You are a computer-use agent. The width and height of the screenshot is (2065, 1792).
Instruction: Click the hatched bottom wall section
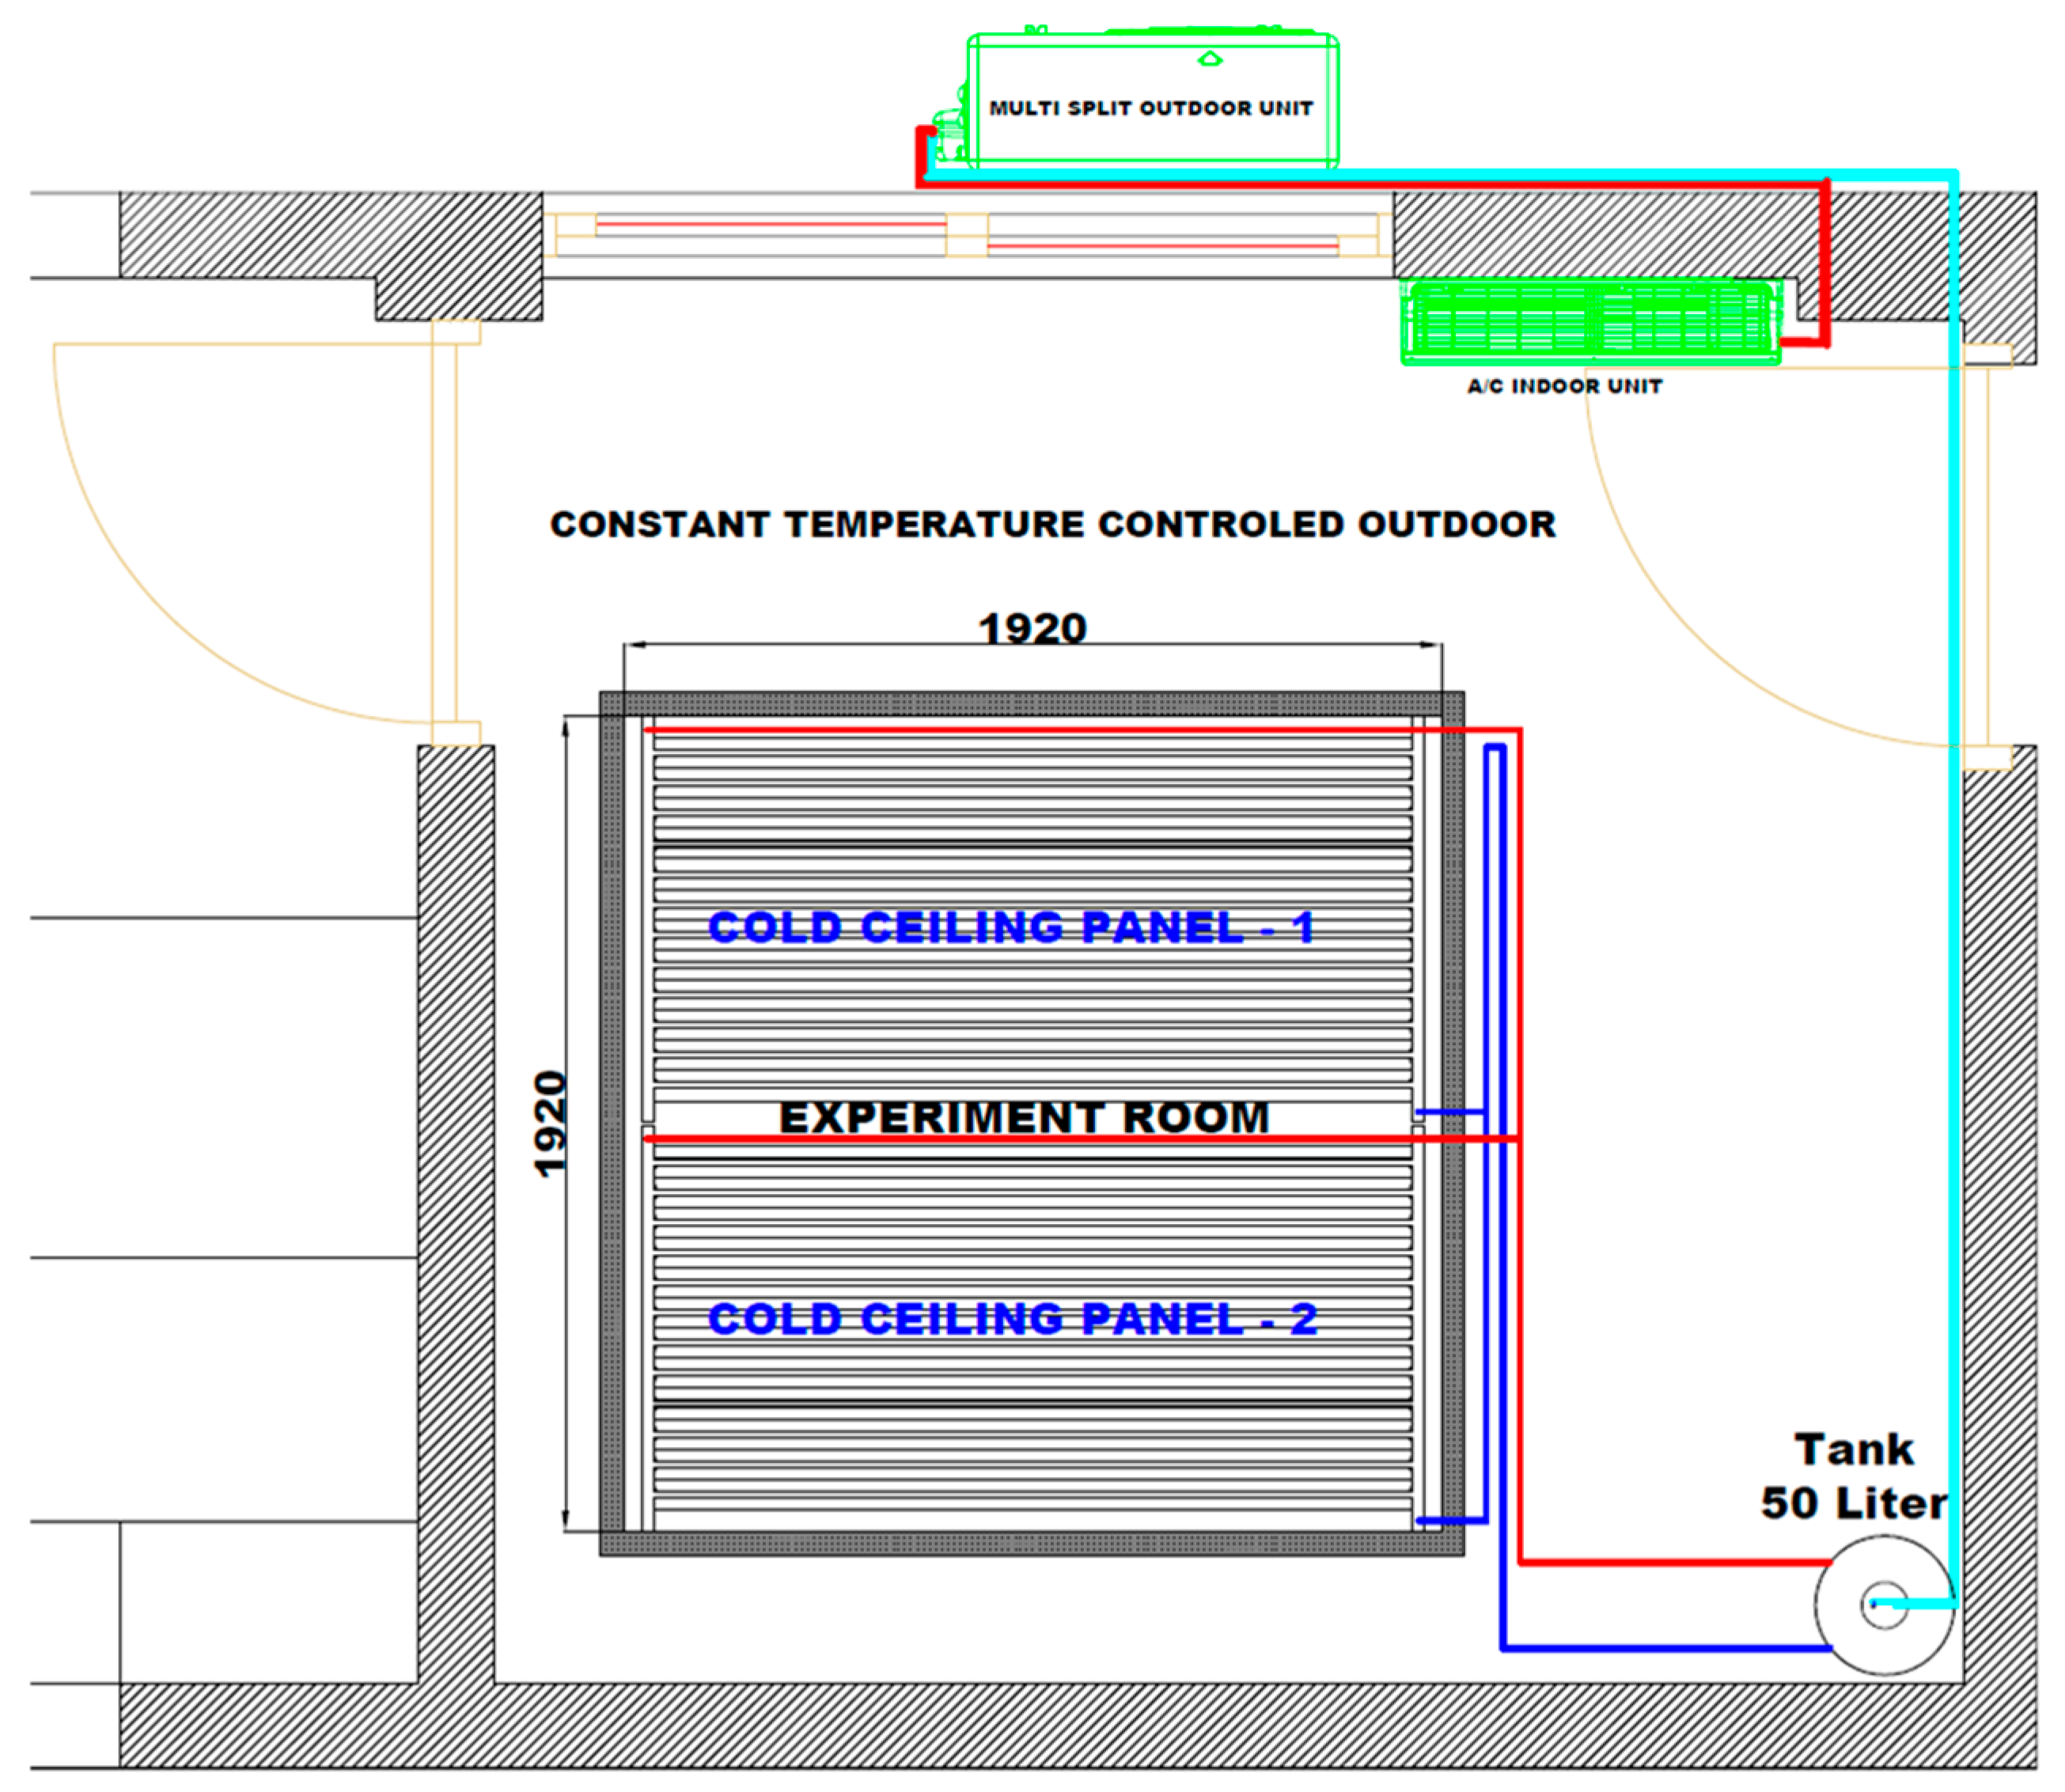[1000, 1725]
